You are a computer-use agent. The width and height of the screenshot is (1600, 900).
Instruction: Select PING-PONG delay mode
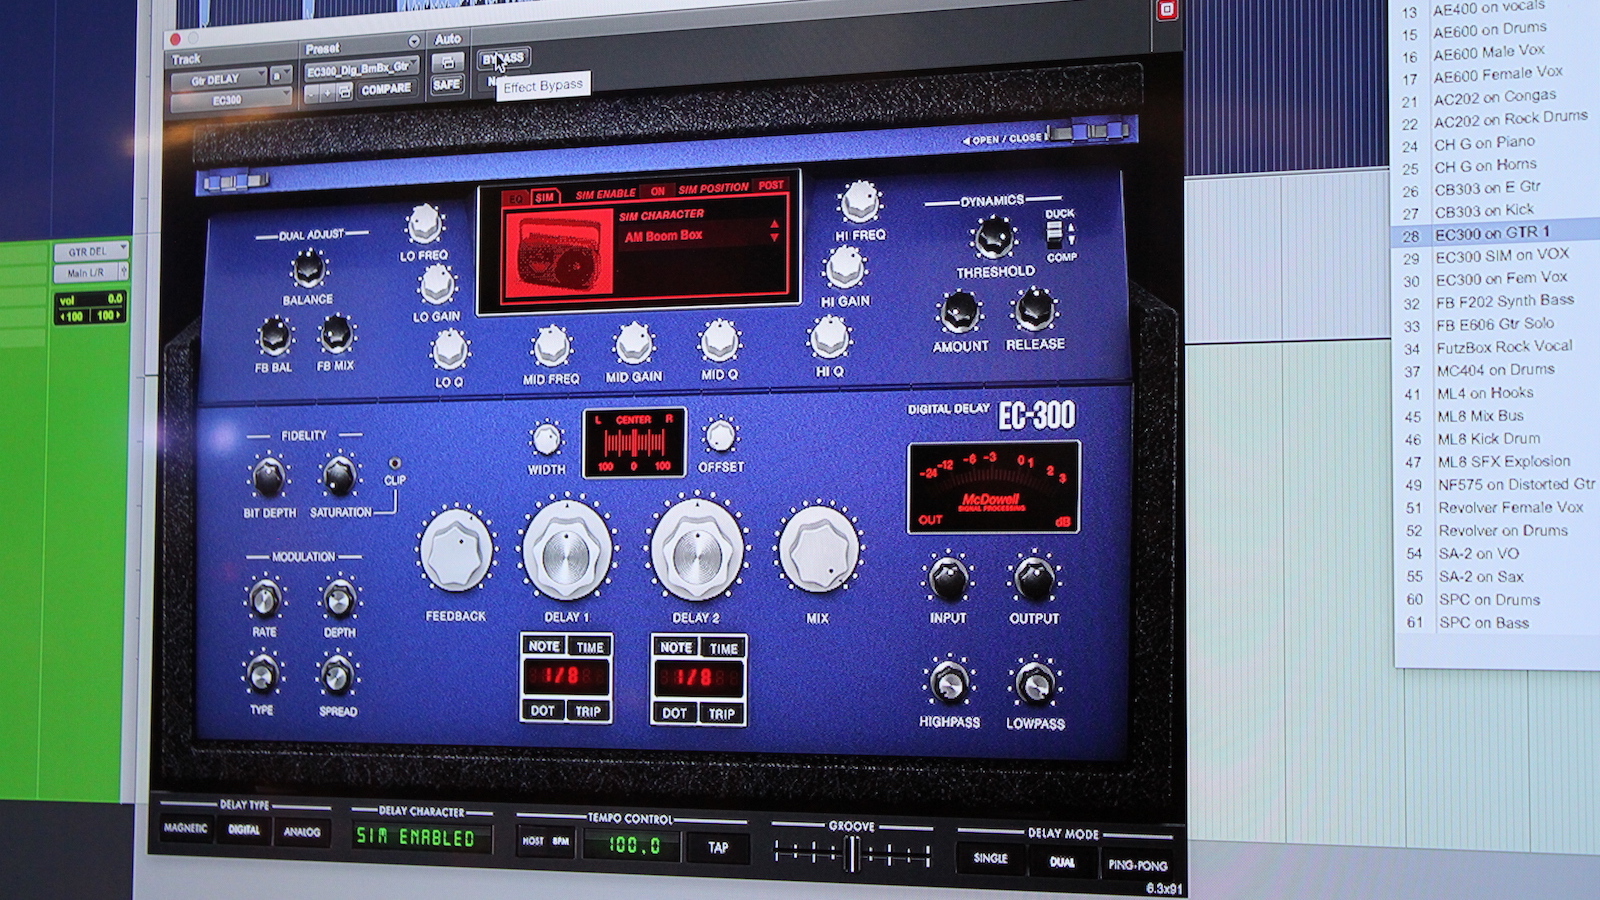coord(1138,865)
